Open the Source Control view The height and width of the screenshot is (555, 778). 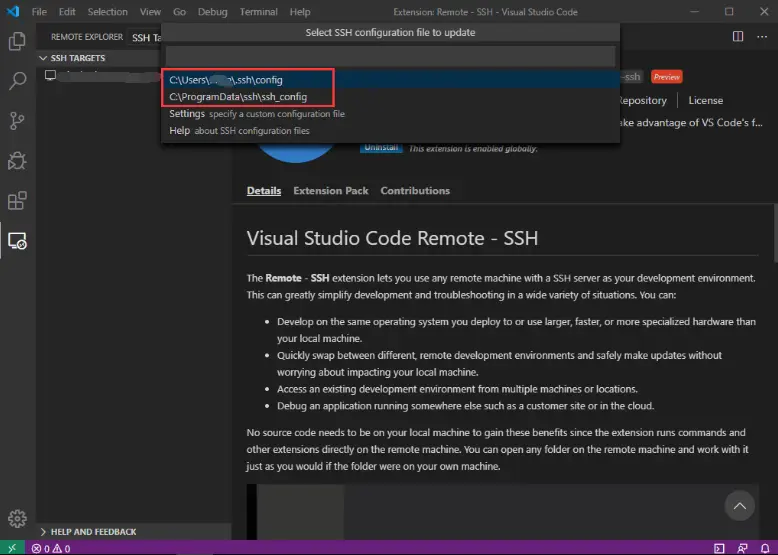pos(17,121)
